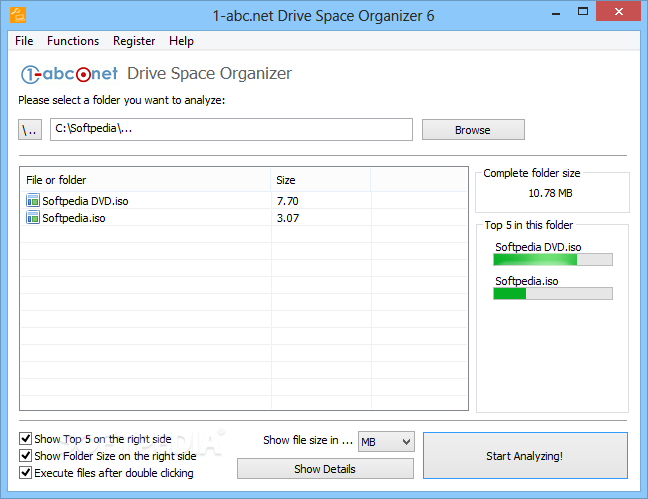Open the Functions menu

(73, 41)
